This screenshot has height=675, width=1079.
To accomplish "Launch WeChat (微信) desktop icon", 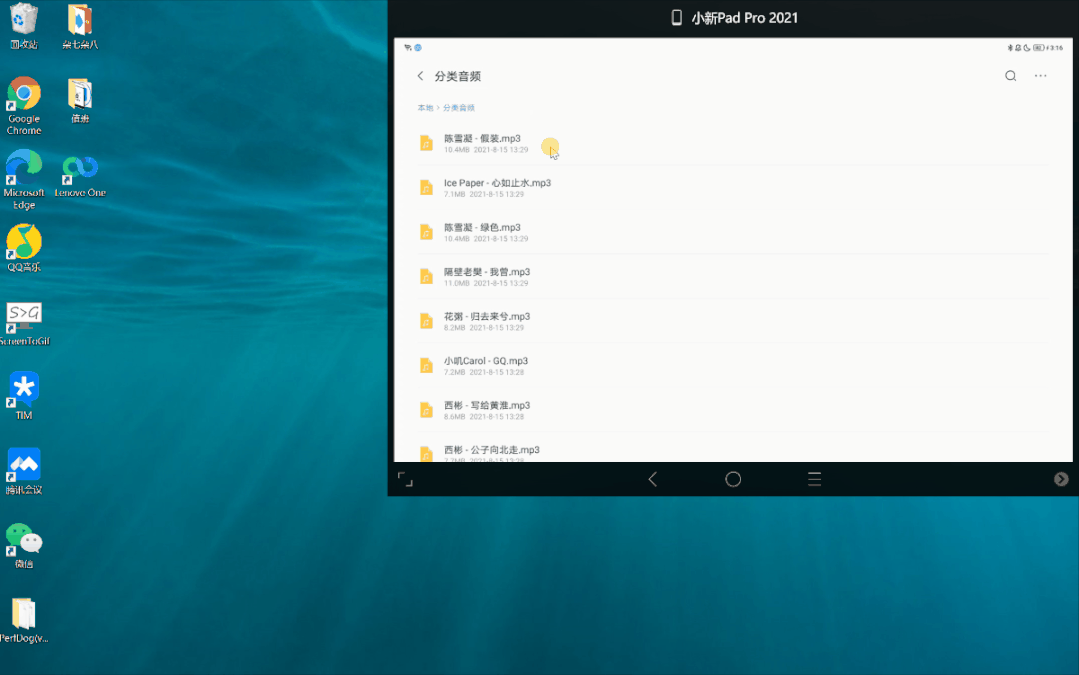I will [23, 541].
